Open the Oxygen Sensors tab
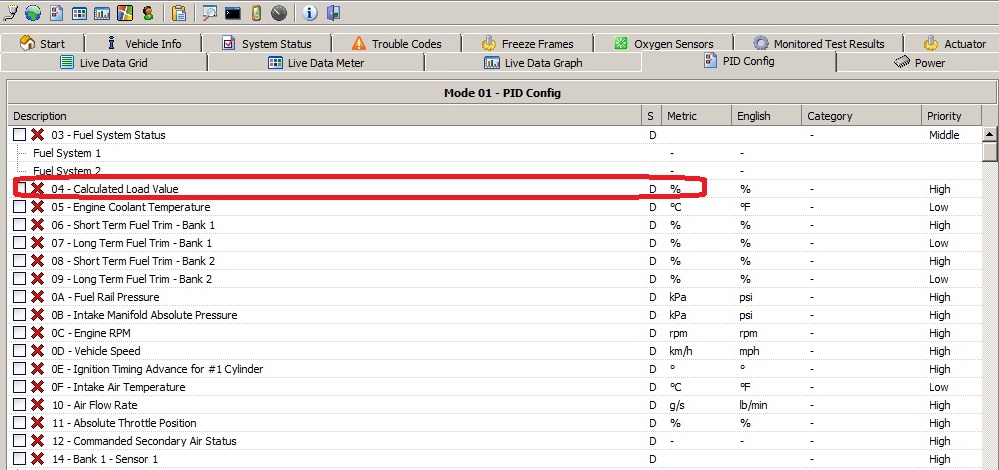This screenshot has width=999, height=470. click(x=663, y=43)
